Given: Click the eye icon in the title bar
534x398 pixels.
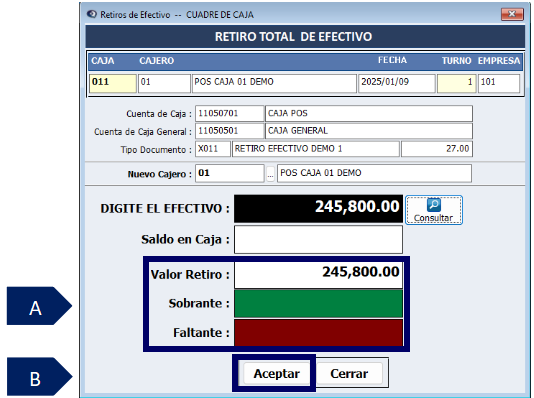Looking at the screenshot, I should (92, 14).
